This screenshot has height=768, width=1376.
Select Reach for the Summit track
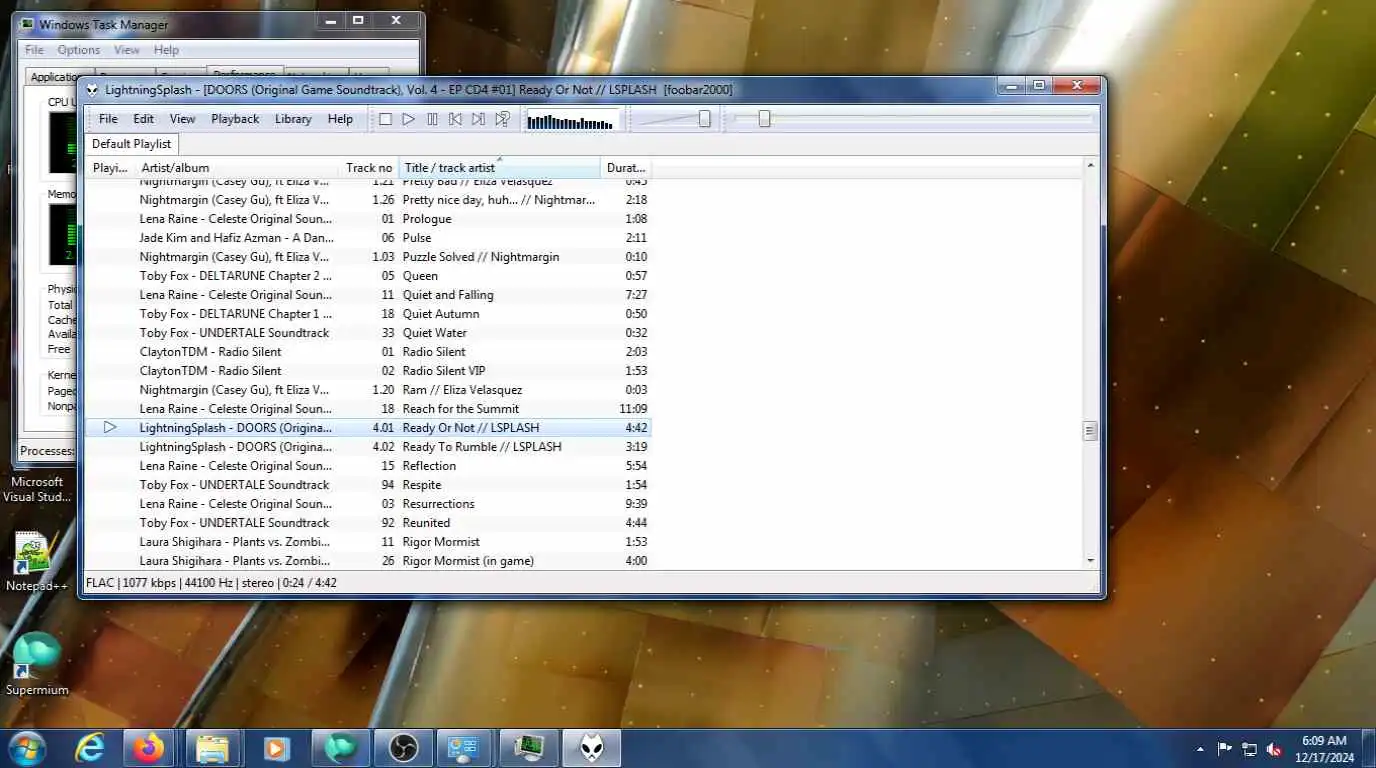coord(368,409)
